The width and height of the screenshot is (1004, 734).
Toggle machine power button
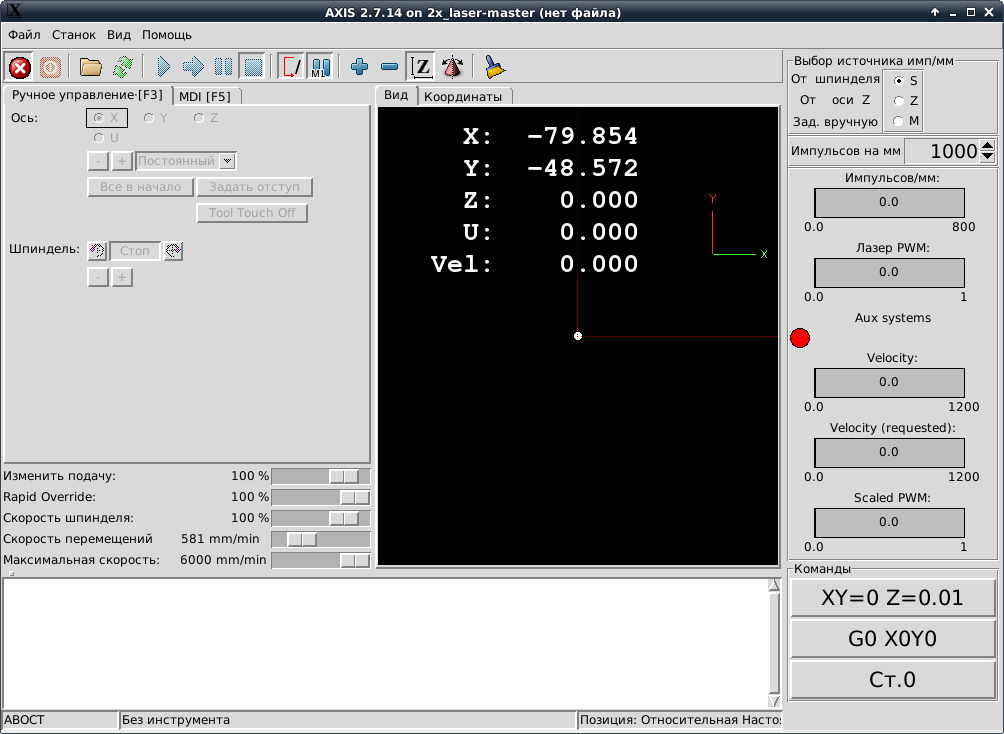tap(50, 67)
